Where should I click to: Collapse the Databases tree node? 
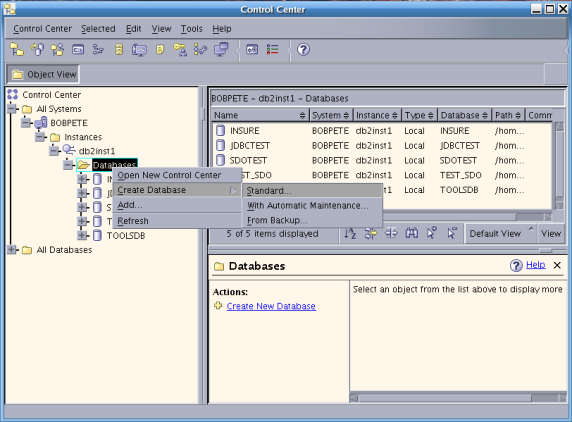(x=68, y=165)
